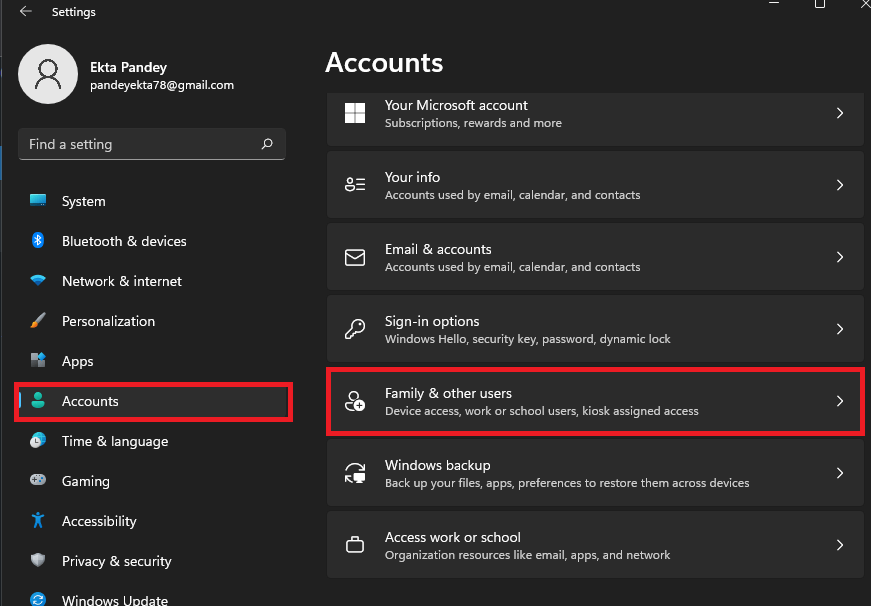Expand Your Microsoft account chevron
Viewport: 871px width, 606px height.
point(840,114)
